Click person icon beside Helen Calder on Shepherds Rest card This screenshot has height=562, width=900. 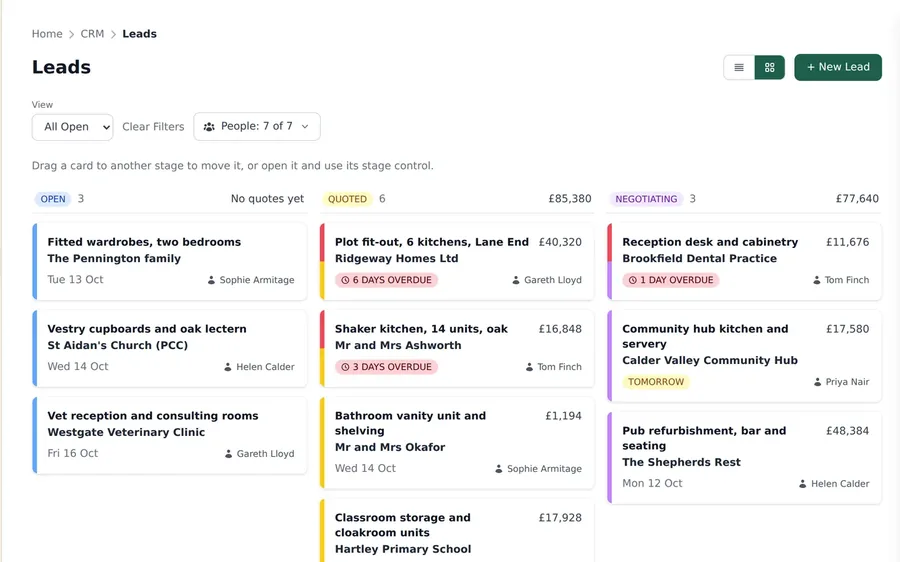(803, 484)
